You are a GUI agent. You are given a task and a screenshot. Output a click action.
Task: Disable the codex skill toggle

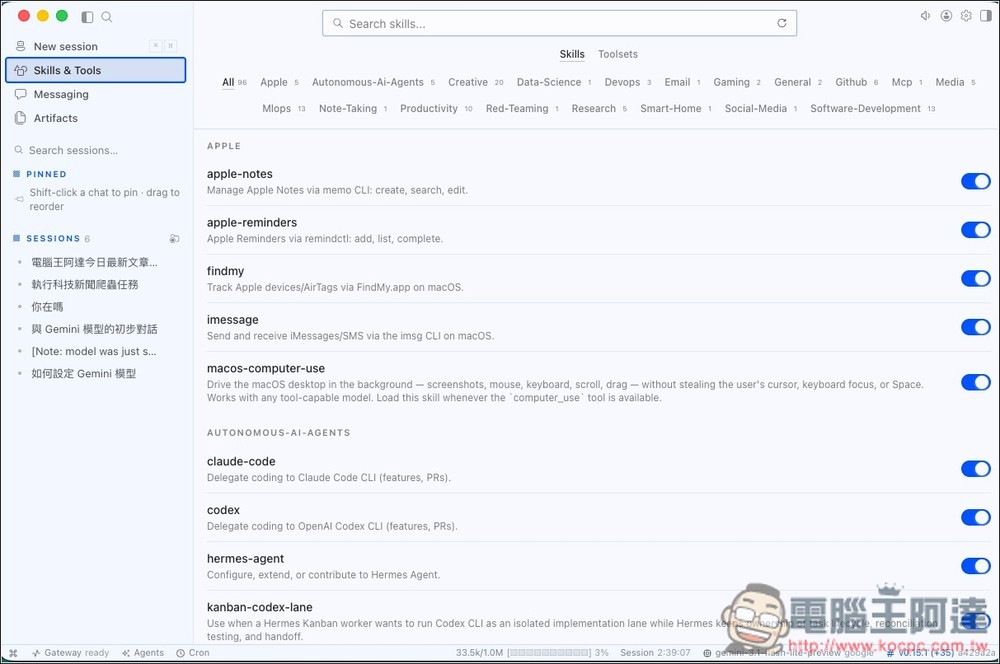pyautogui.click(x=976, y=517)
